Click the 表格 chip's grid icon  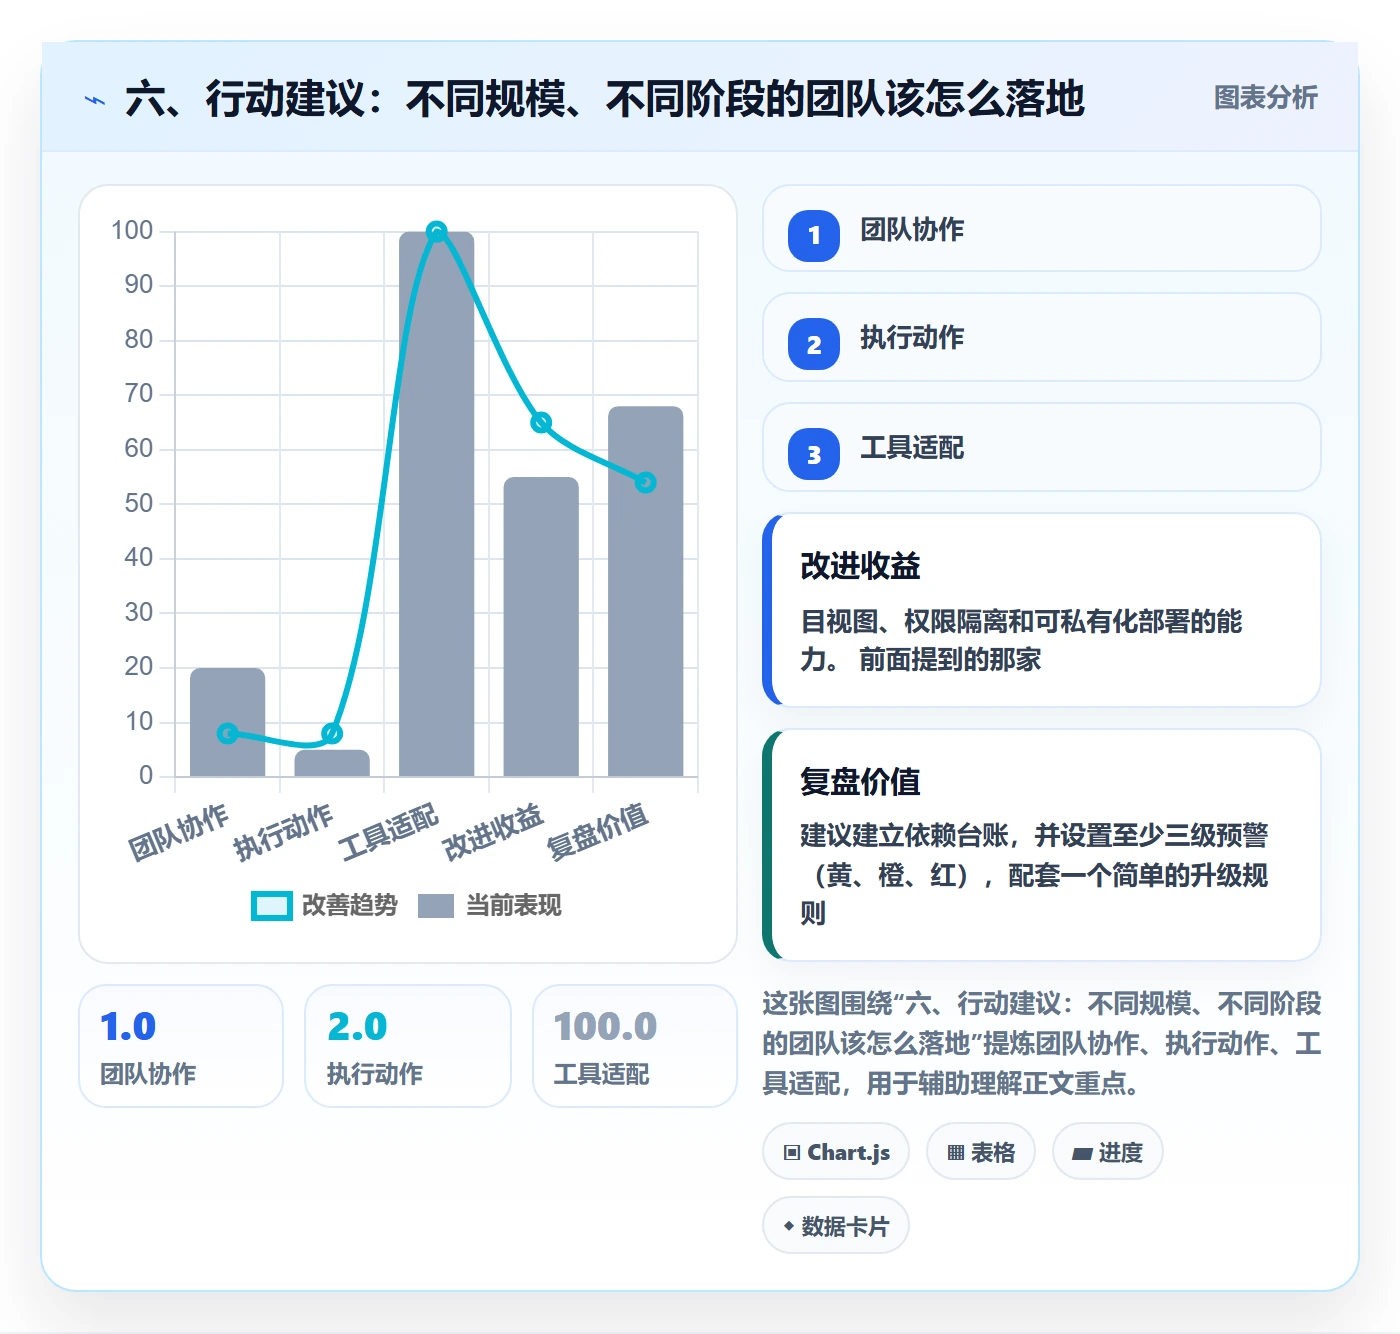pos(956,1153)
